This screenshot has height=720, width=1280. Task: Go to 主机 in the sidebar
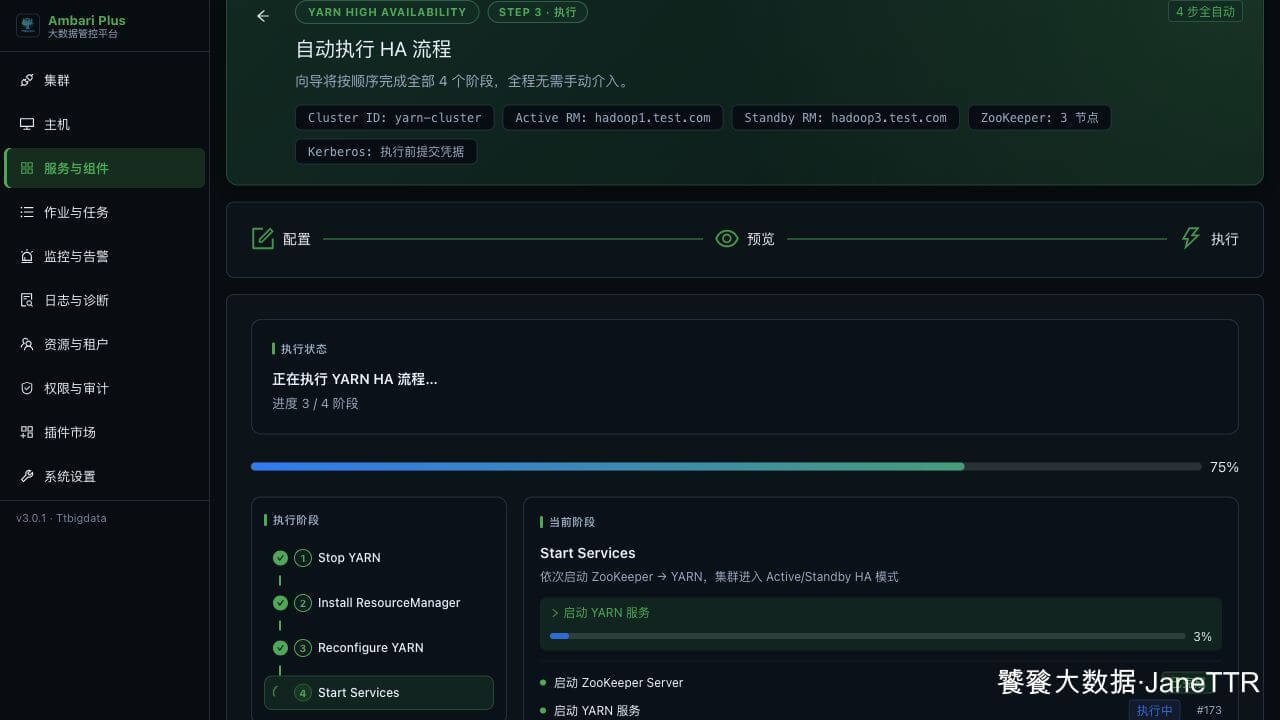point(104,124)
